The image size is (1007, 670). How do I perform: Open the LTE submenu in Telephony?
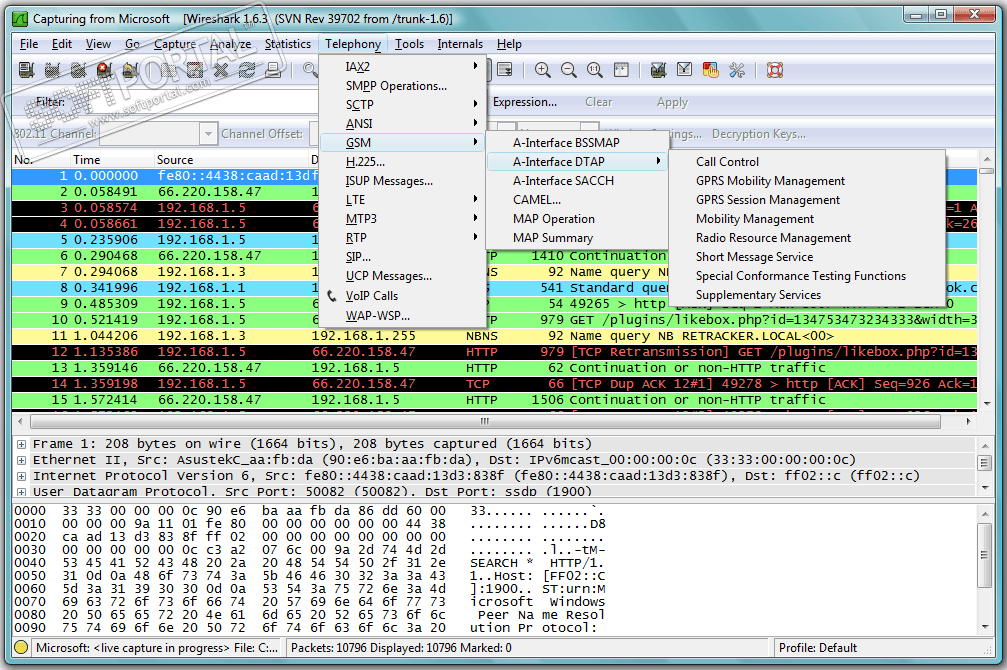[x=356, y=200]
